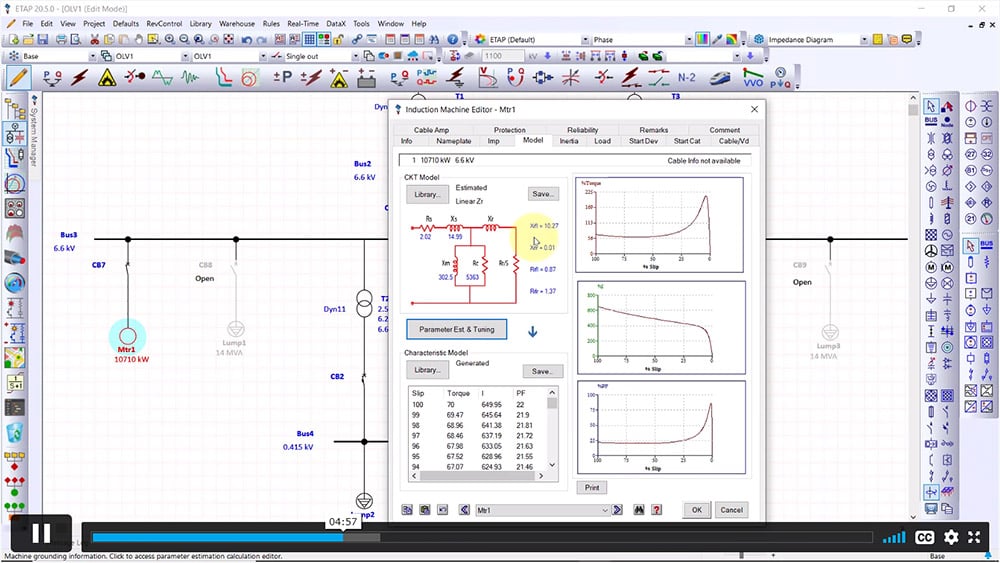Screen dimensions: 1000x563
Task: Open Battery sizing mode icon
Action: pyautogui.click(x=367, y=78)
